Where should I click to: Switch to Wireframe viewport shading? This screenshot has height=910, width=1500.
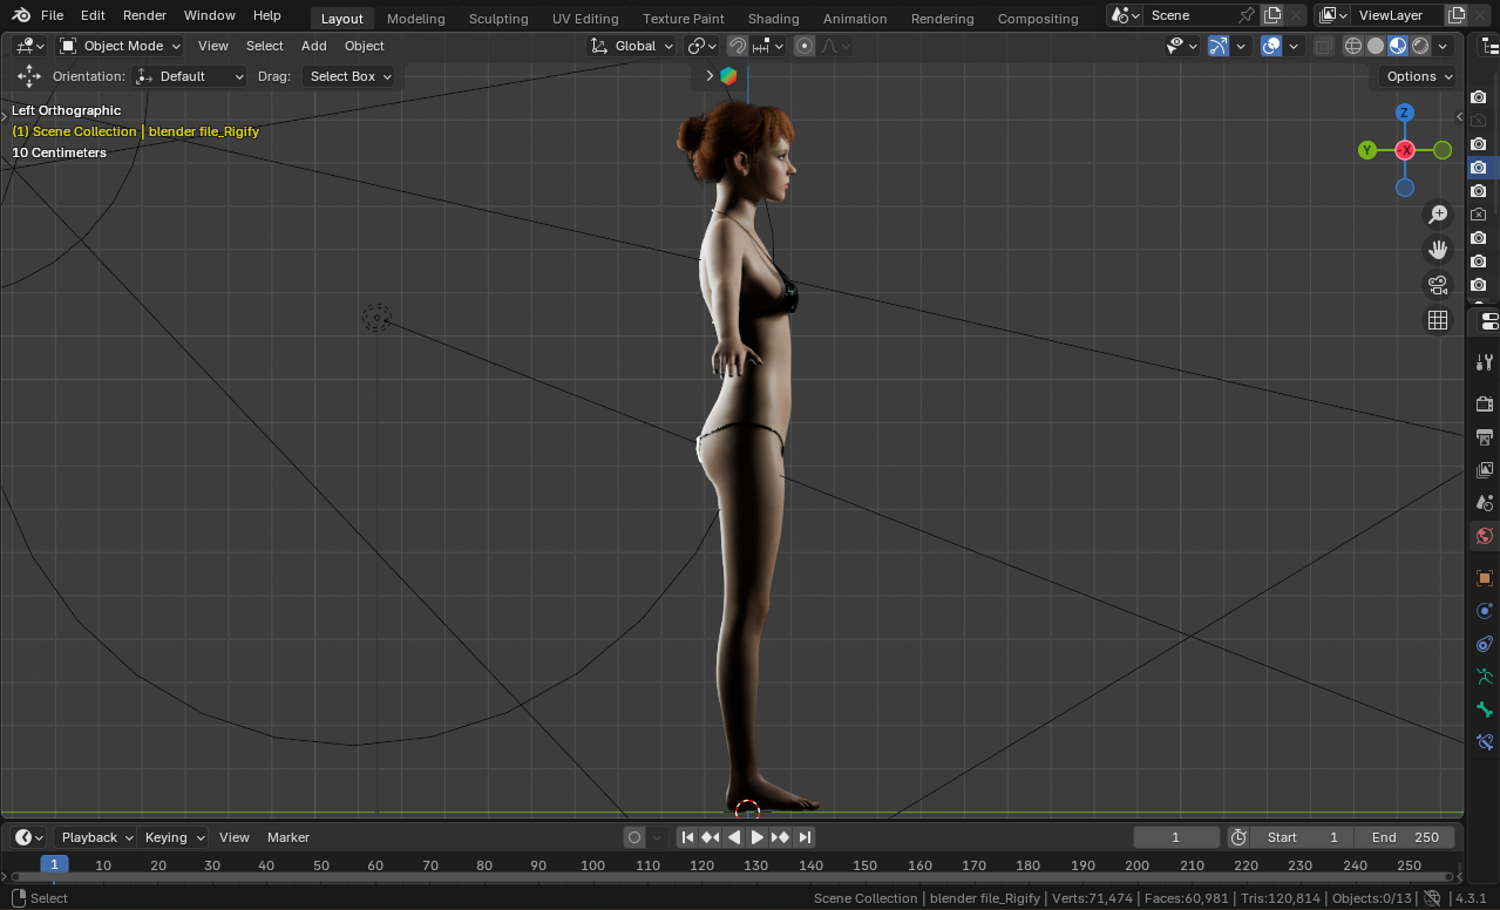click(1353, 46)
